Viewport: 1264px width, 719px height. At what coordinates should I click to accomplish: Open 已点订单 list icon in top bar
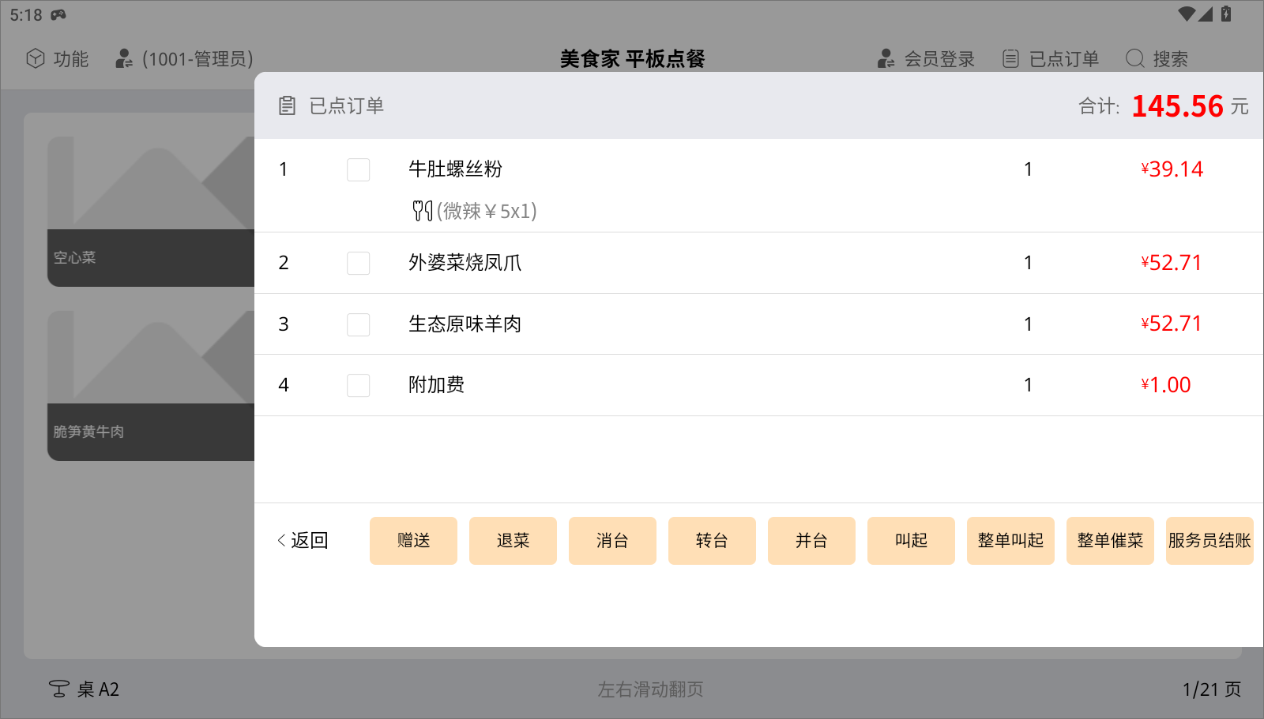[1012, 59]
